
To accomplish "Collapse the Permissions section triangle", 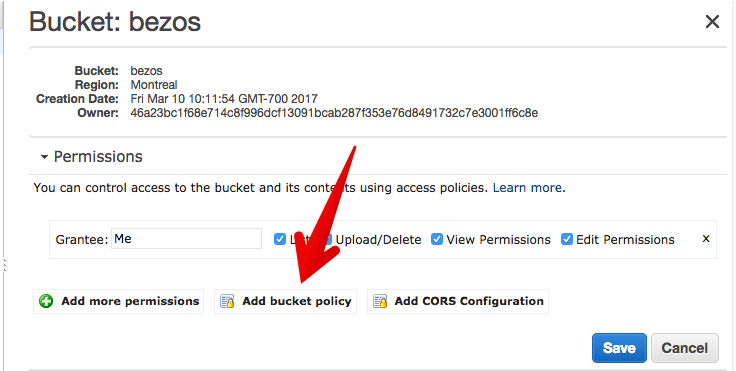I will tap(44, 157).
